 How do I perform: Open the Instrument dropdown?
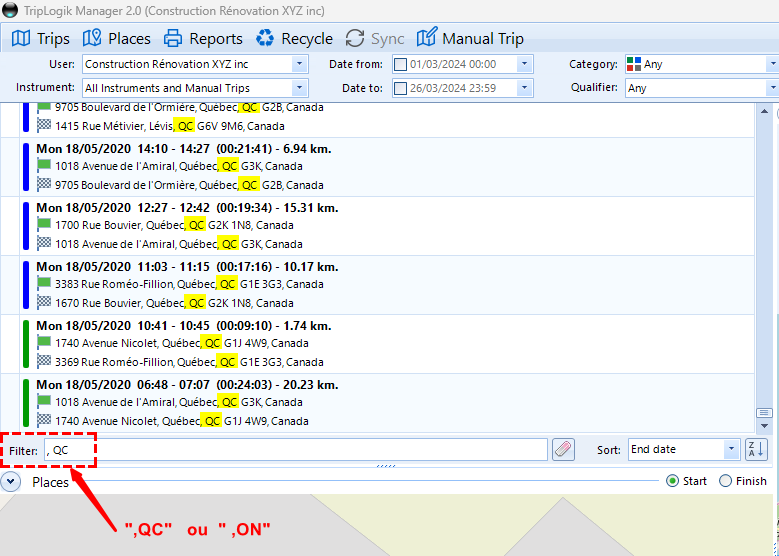point(299,88)
